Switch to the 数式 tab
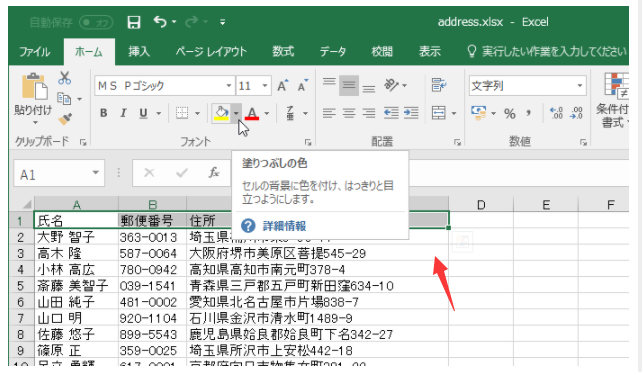The height and width of the screenshot is (372, 642). pos(283,52)
